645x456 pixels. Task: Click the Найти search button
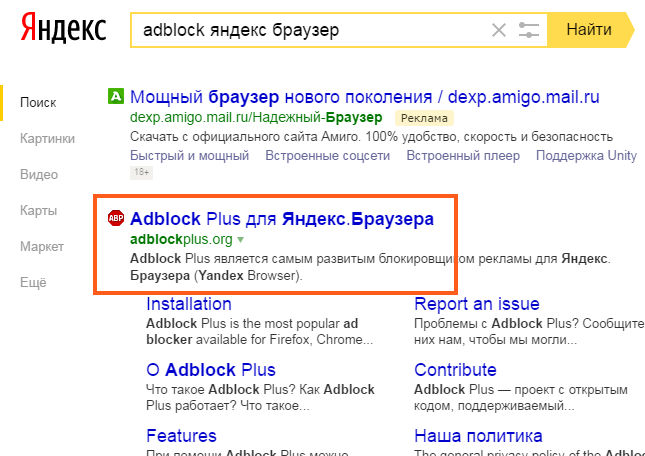tap(590, 30)
